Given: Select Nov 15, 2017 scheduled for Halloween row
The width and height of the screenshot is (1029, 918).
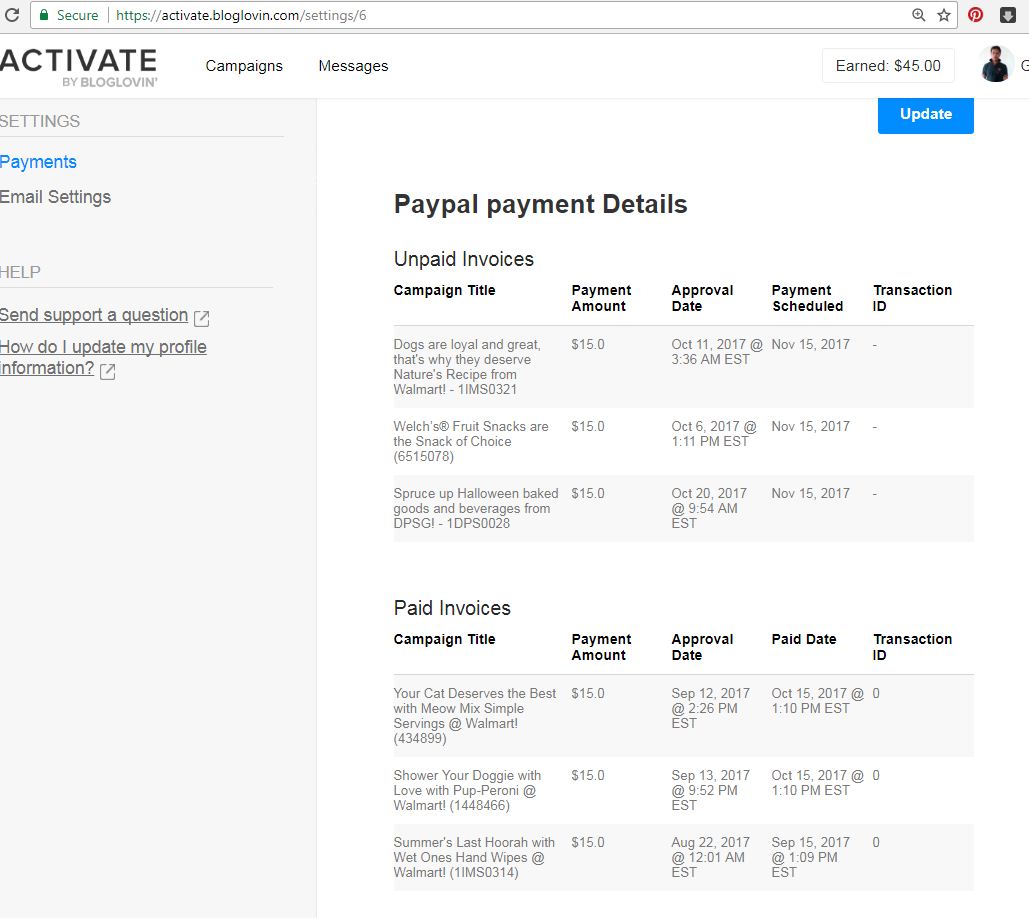Looking at the screenshot, I should 810,493.
